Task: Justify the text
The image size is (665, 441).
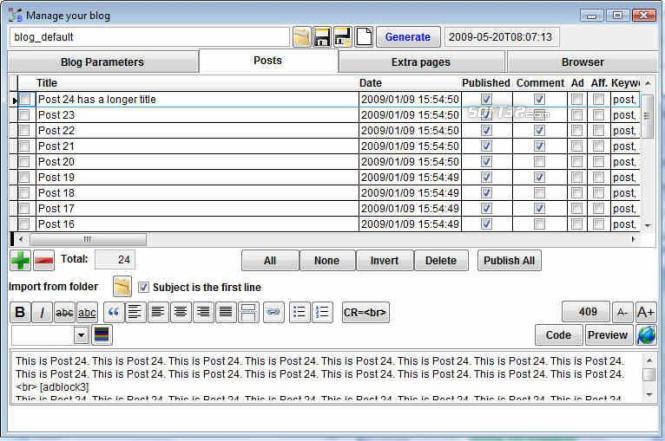Action: click(x=226, y=313)
